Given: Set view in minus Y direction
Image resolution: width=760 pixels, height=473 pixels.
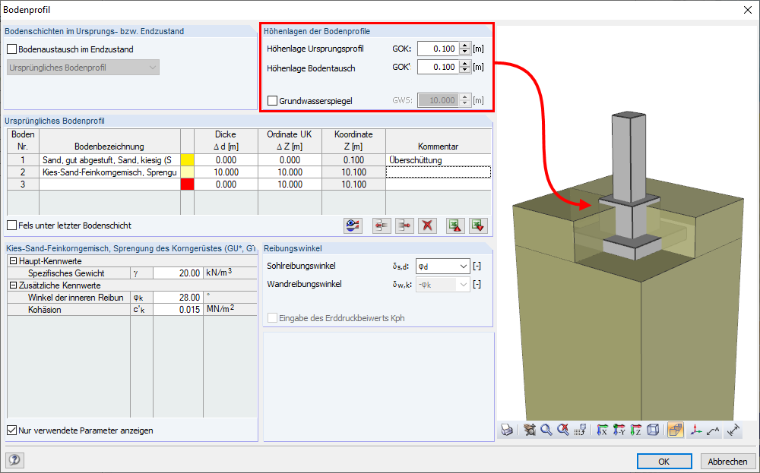Looking at the screenshot, I should [619, 429].
